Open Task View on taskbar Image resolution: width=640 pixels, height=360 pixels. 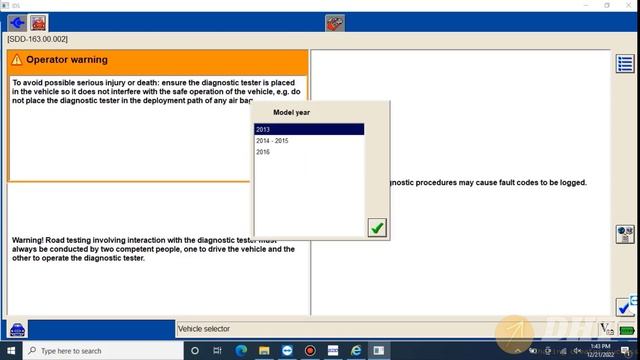218,351
